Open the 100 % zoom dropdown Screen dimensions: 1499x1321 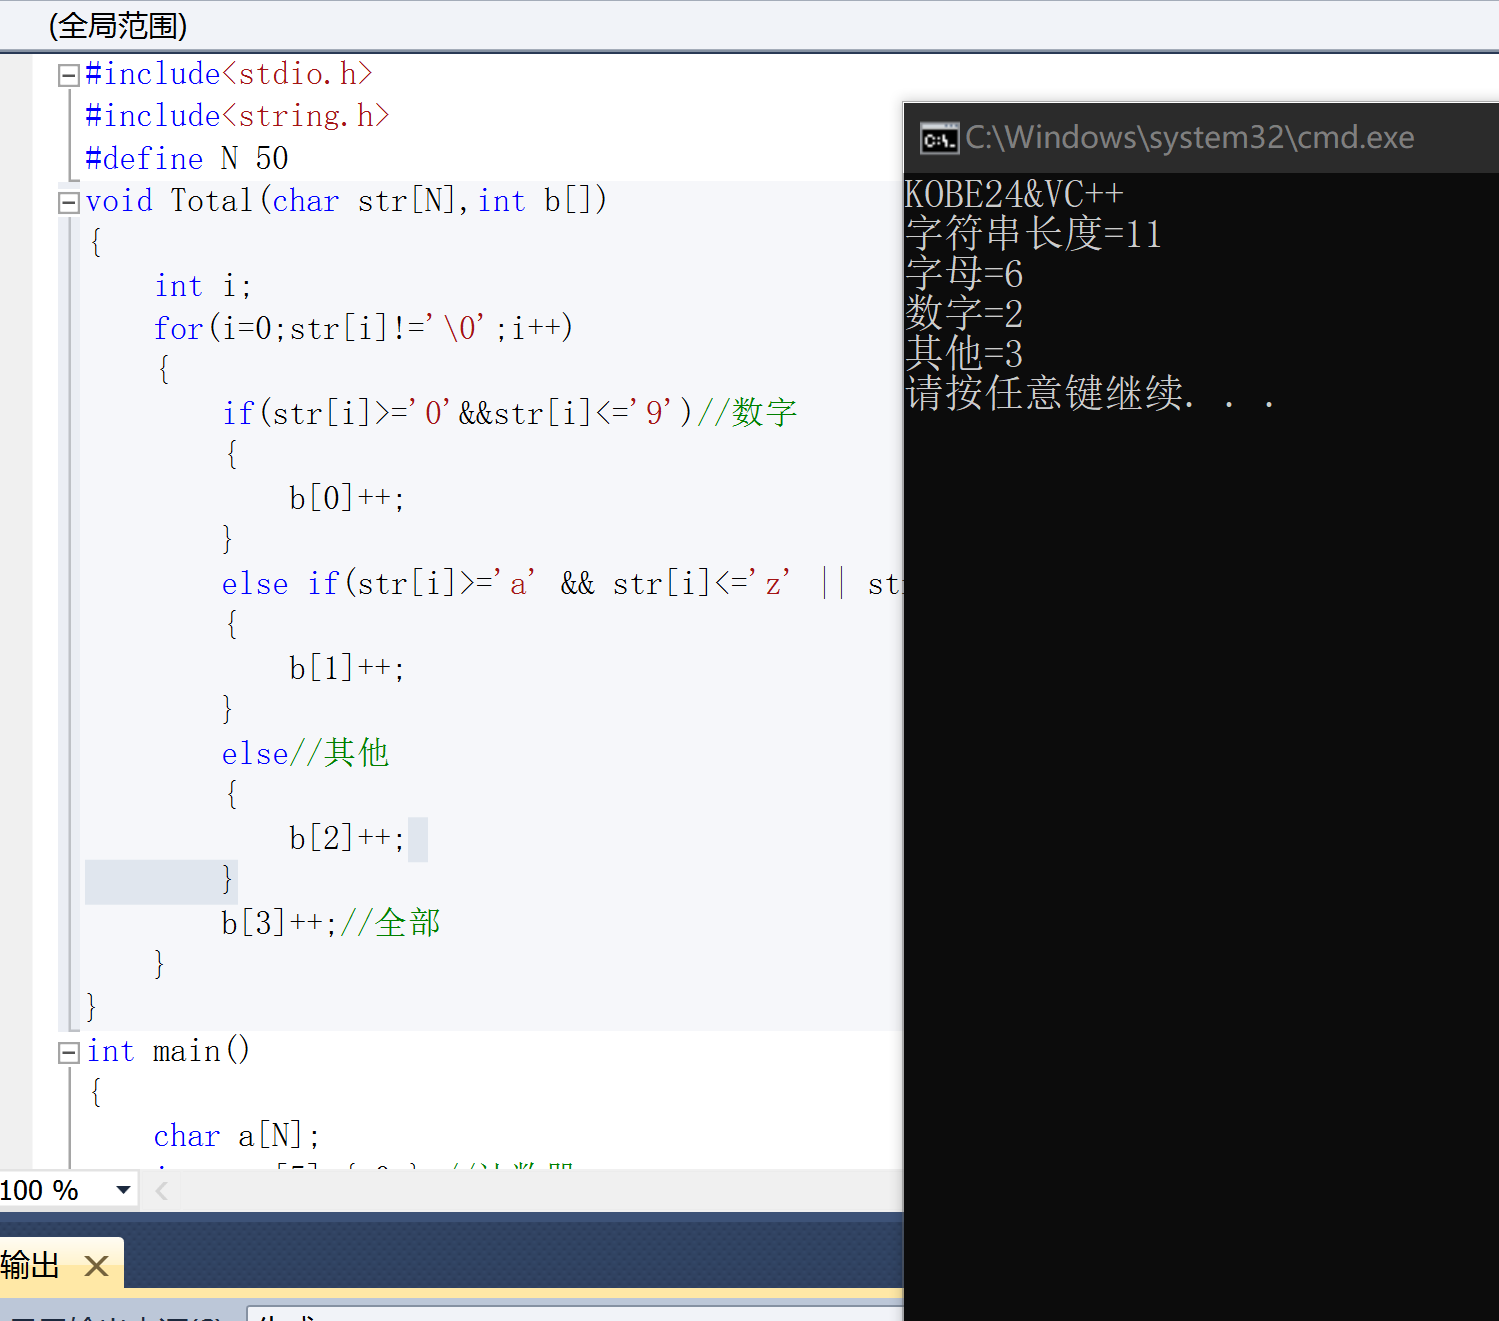pyautogui.click(x=123, y=1190)
